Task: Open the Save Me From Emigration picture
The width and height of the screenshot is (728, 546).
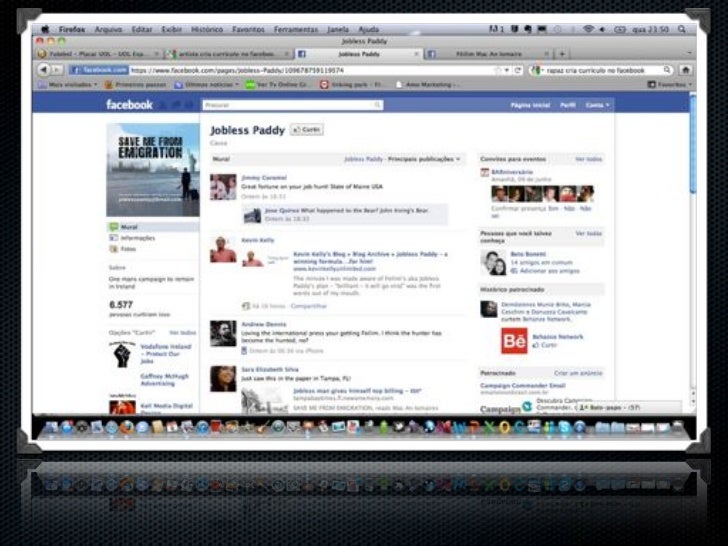Action: 153,170
